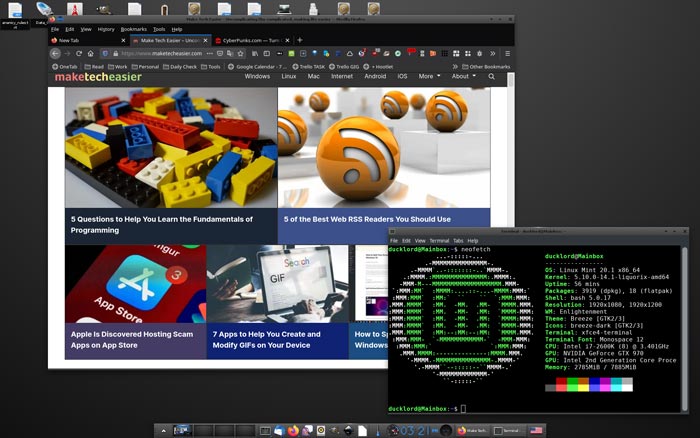Open the Terminal menu in the terminal window

(439, 241)
